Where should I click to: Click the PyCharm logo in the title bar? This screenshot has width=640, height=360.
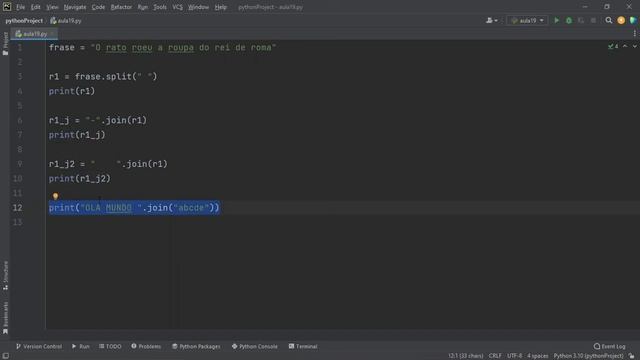(7, 7)
